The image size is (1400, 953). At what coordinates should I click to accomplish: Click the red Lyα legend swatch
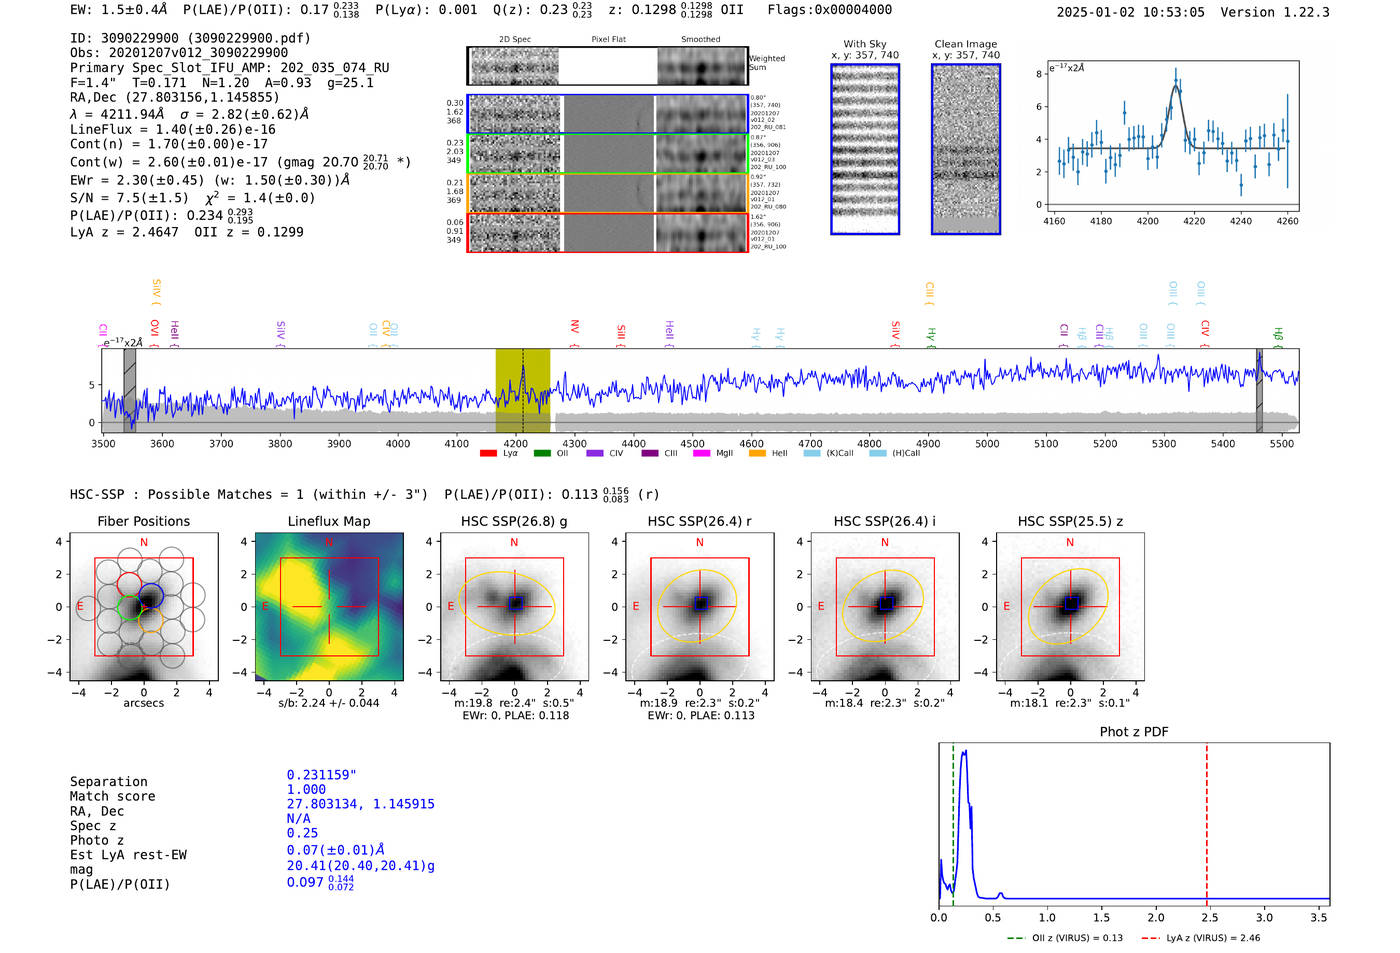pos(488,453)
